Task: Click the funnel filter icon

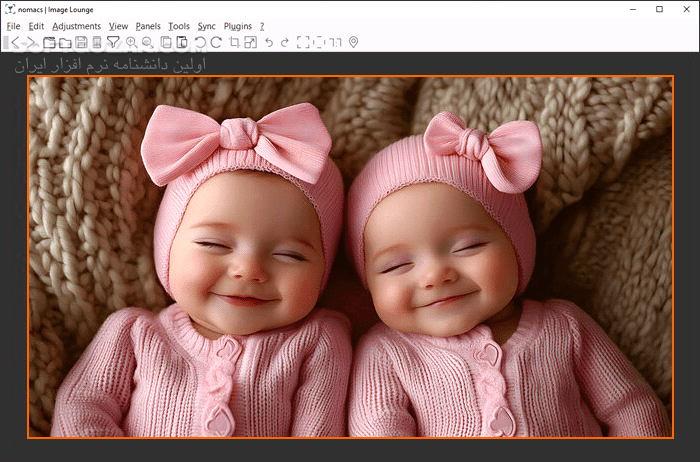Action: coord(113,42)
